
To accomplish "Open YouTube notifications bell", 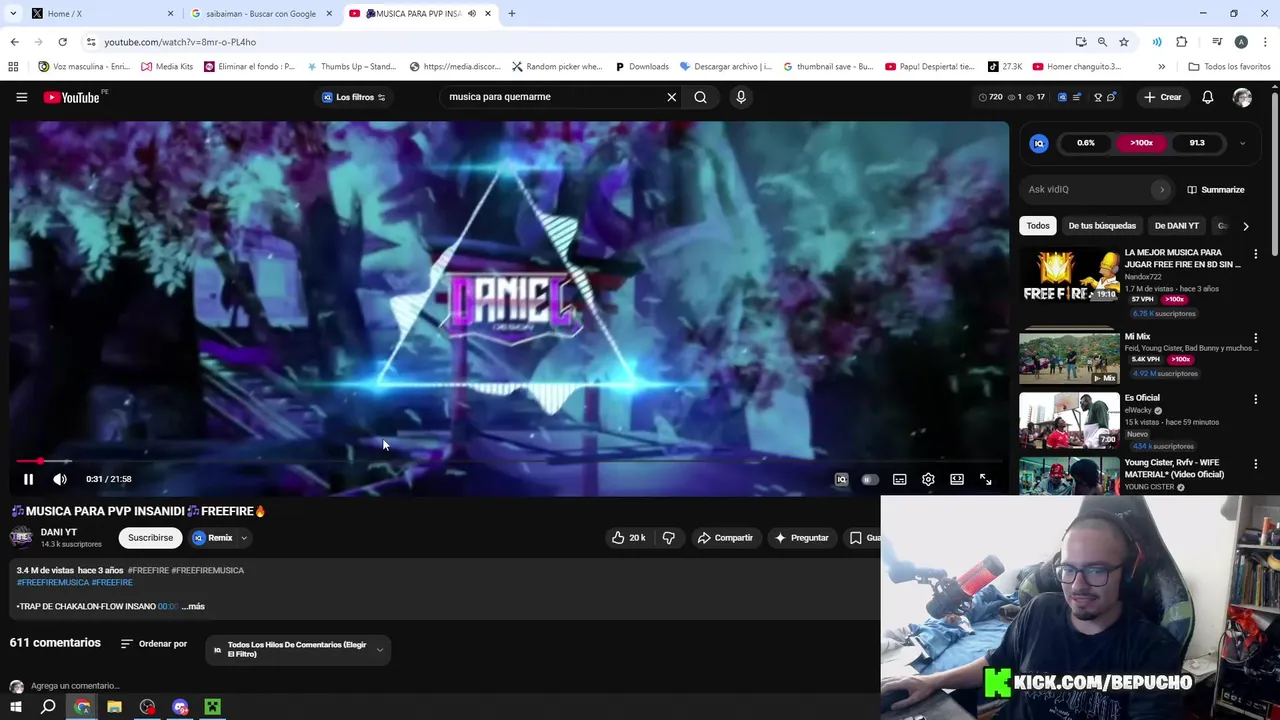I will [1207, 97].
